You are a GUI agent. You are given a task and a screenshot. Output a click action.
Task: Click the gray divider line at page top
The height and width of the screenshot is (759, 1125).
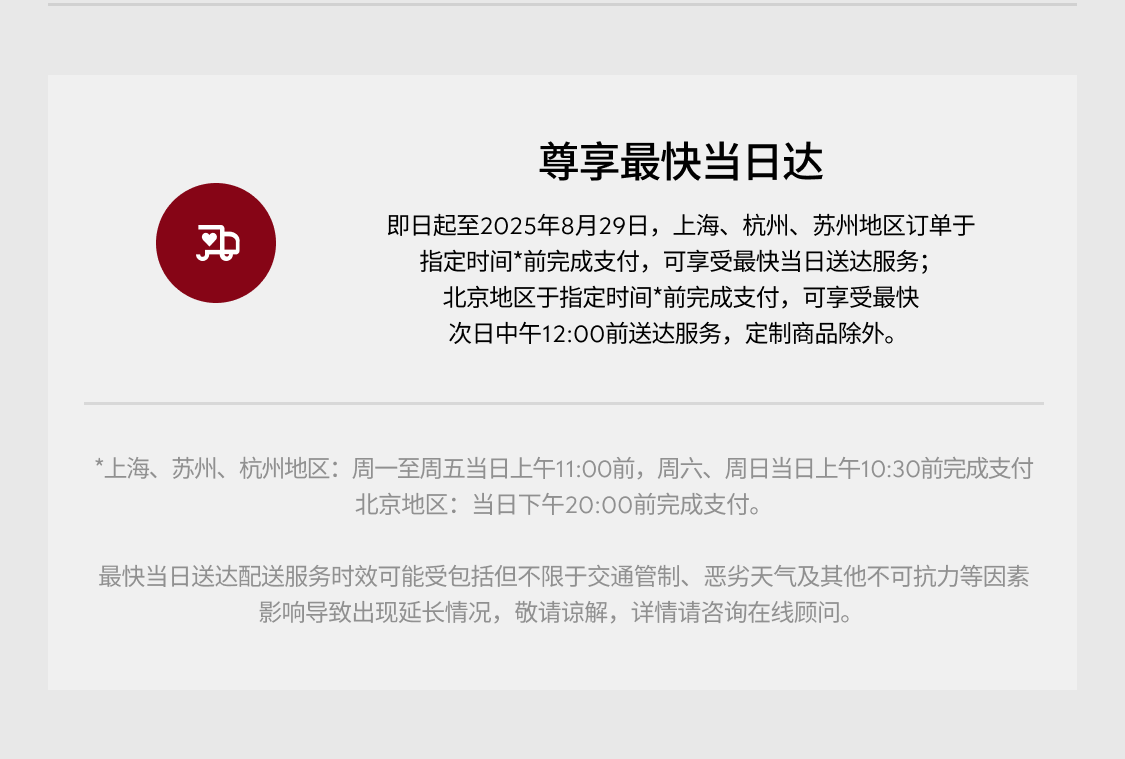(x=562, y=4)
